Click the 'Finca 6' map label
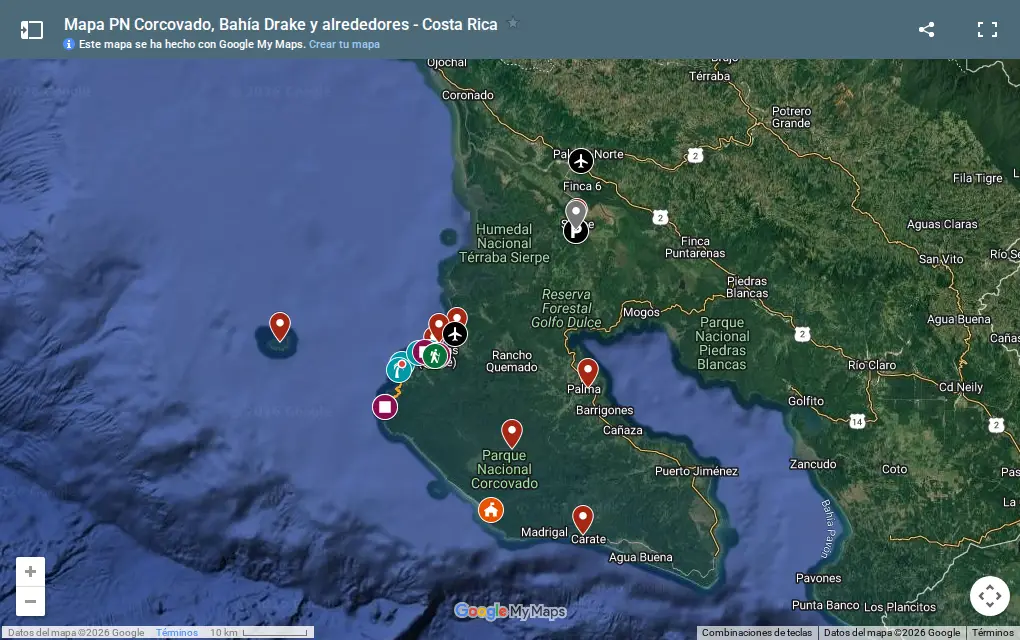1020x640 pixels. (582, 186)
